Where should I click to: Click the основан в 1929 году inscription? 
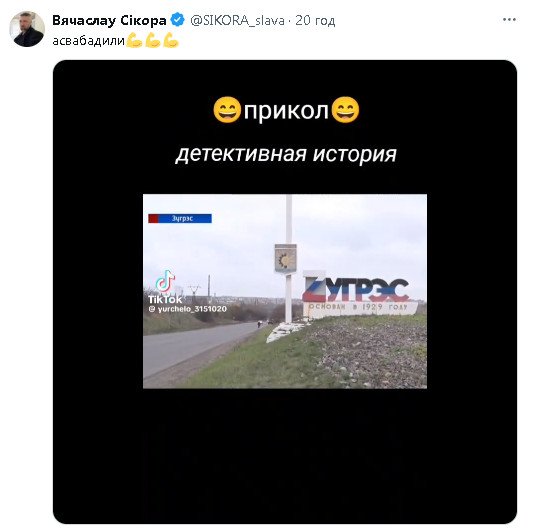tap(358, 307)
